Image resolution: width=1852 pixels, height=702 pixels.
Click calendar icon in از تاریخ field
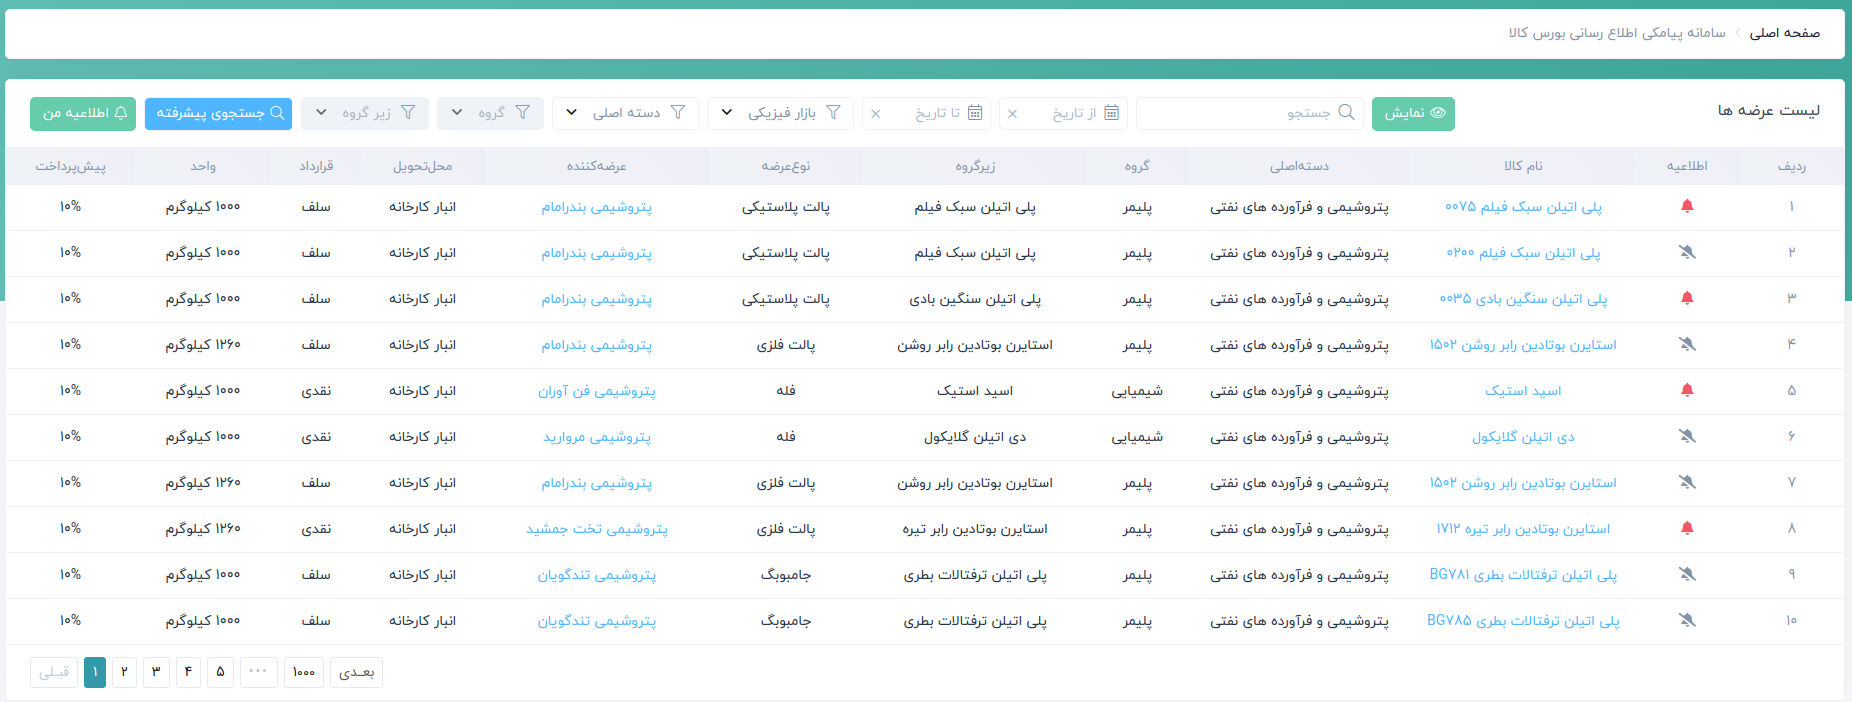pyautogui.click(x=1111, y=113)
